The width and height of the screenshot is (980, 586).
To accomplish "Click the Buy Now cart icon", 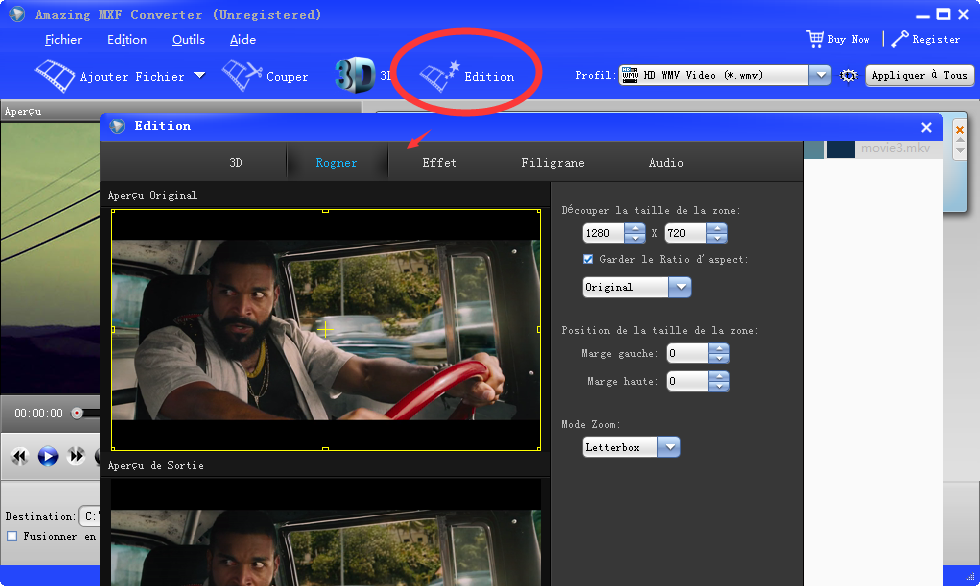I will [815, 39].
